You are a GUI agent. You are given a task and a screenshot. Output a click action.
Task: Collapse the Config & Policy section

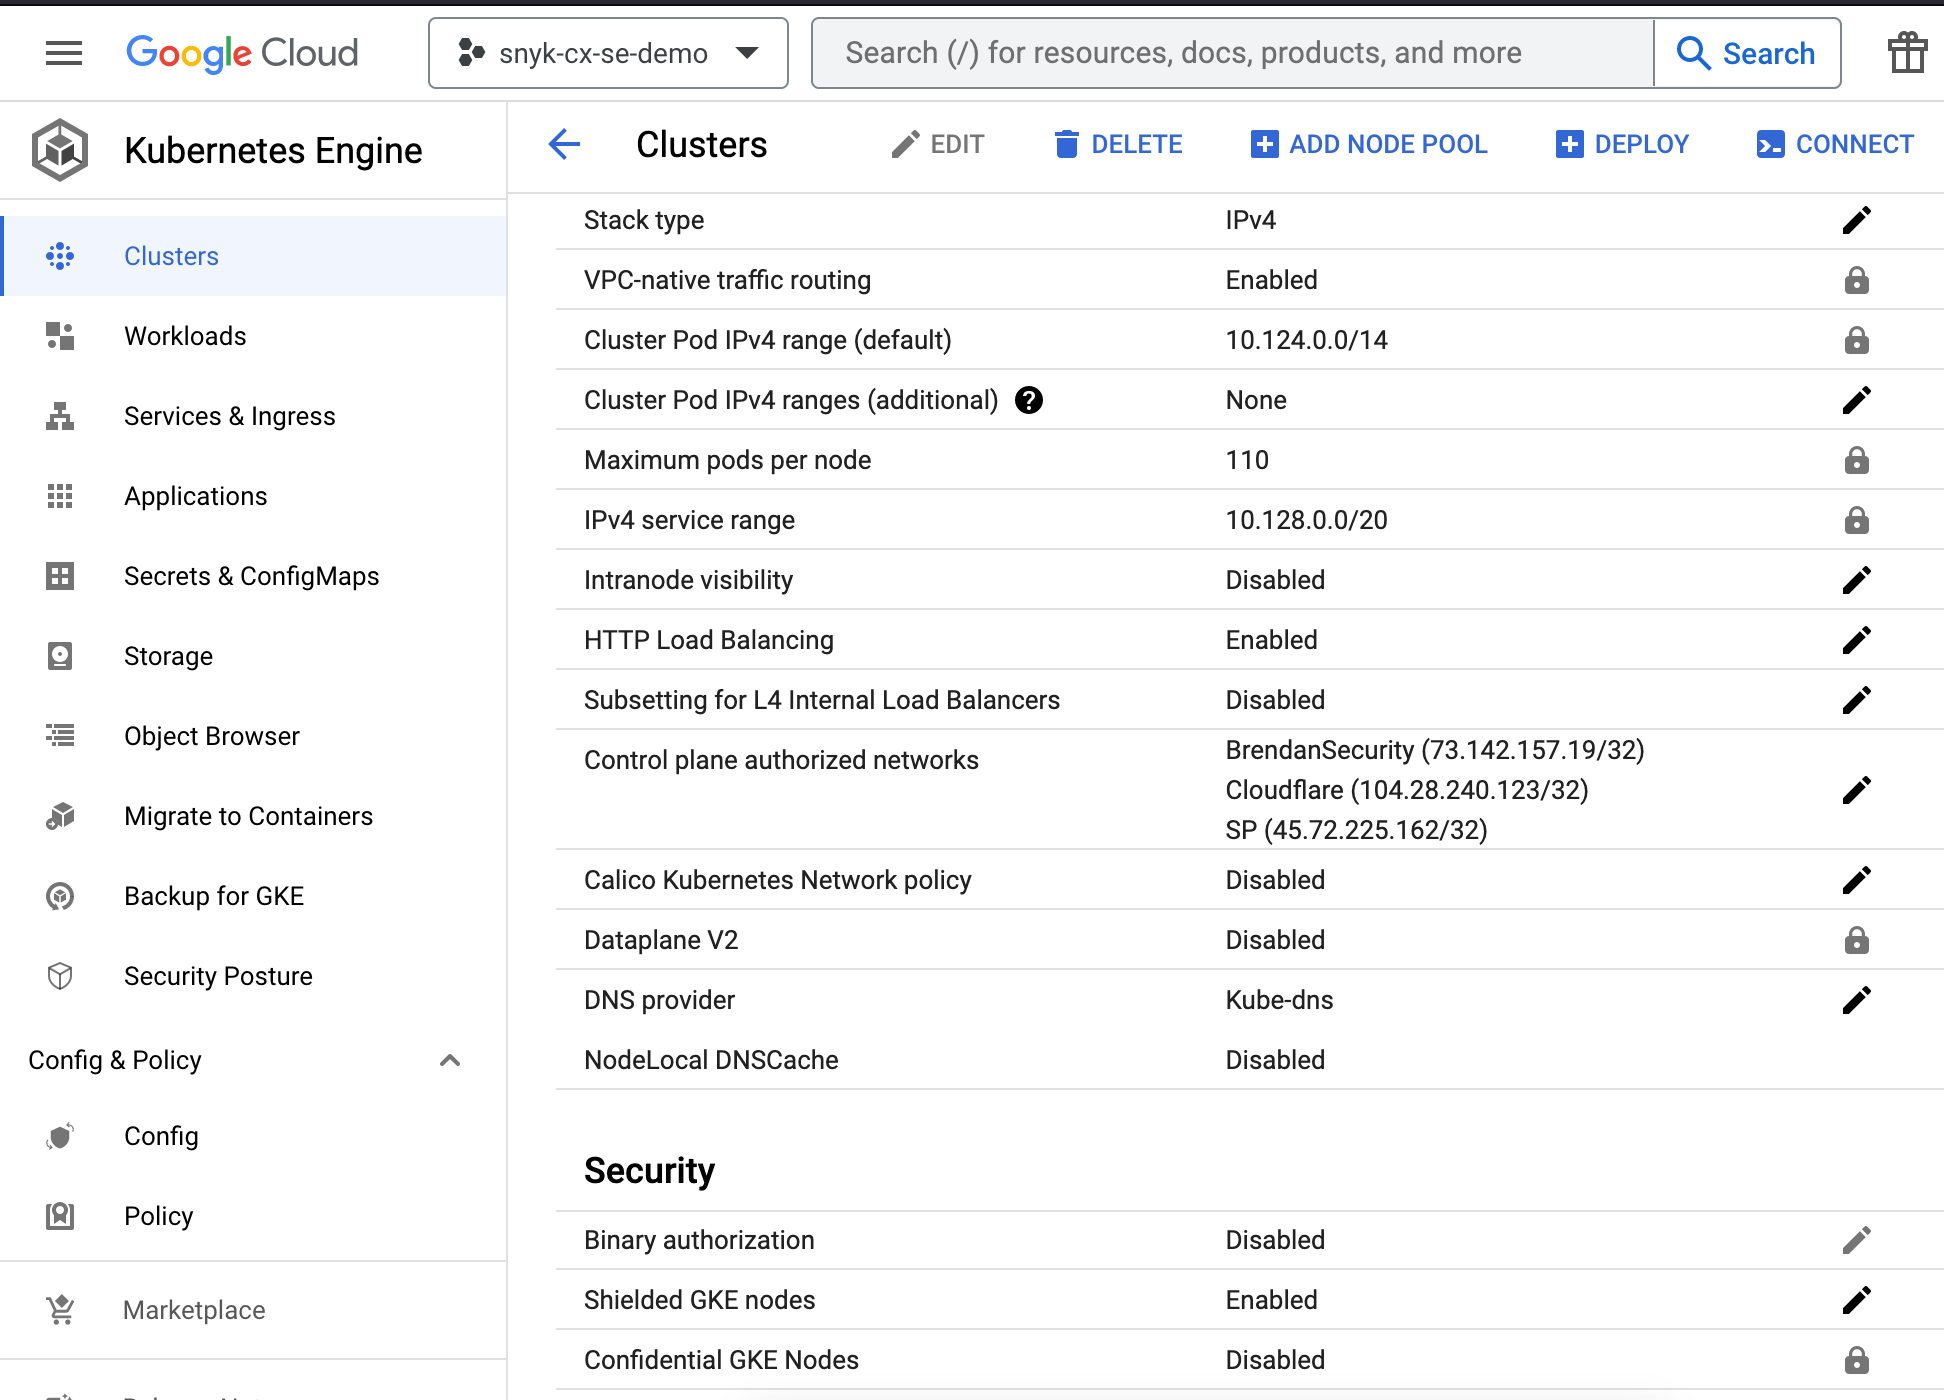click(450, 1060)
